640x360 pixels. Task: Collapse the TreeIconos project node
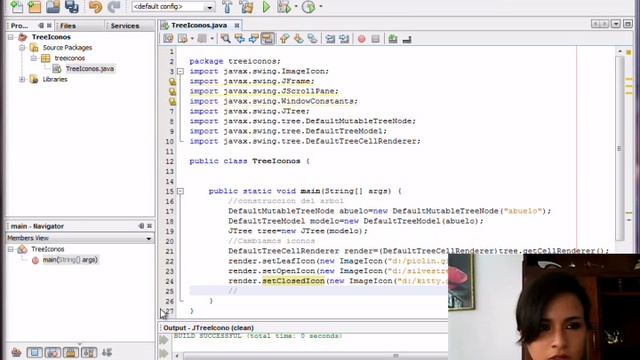[x=11, y=37]
